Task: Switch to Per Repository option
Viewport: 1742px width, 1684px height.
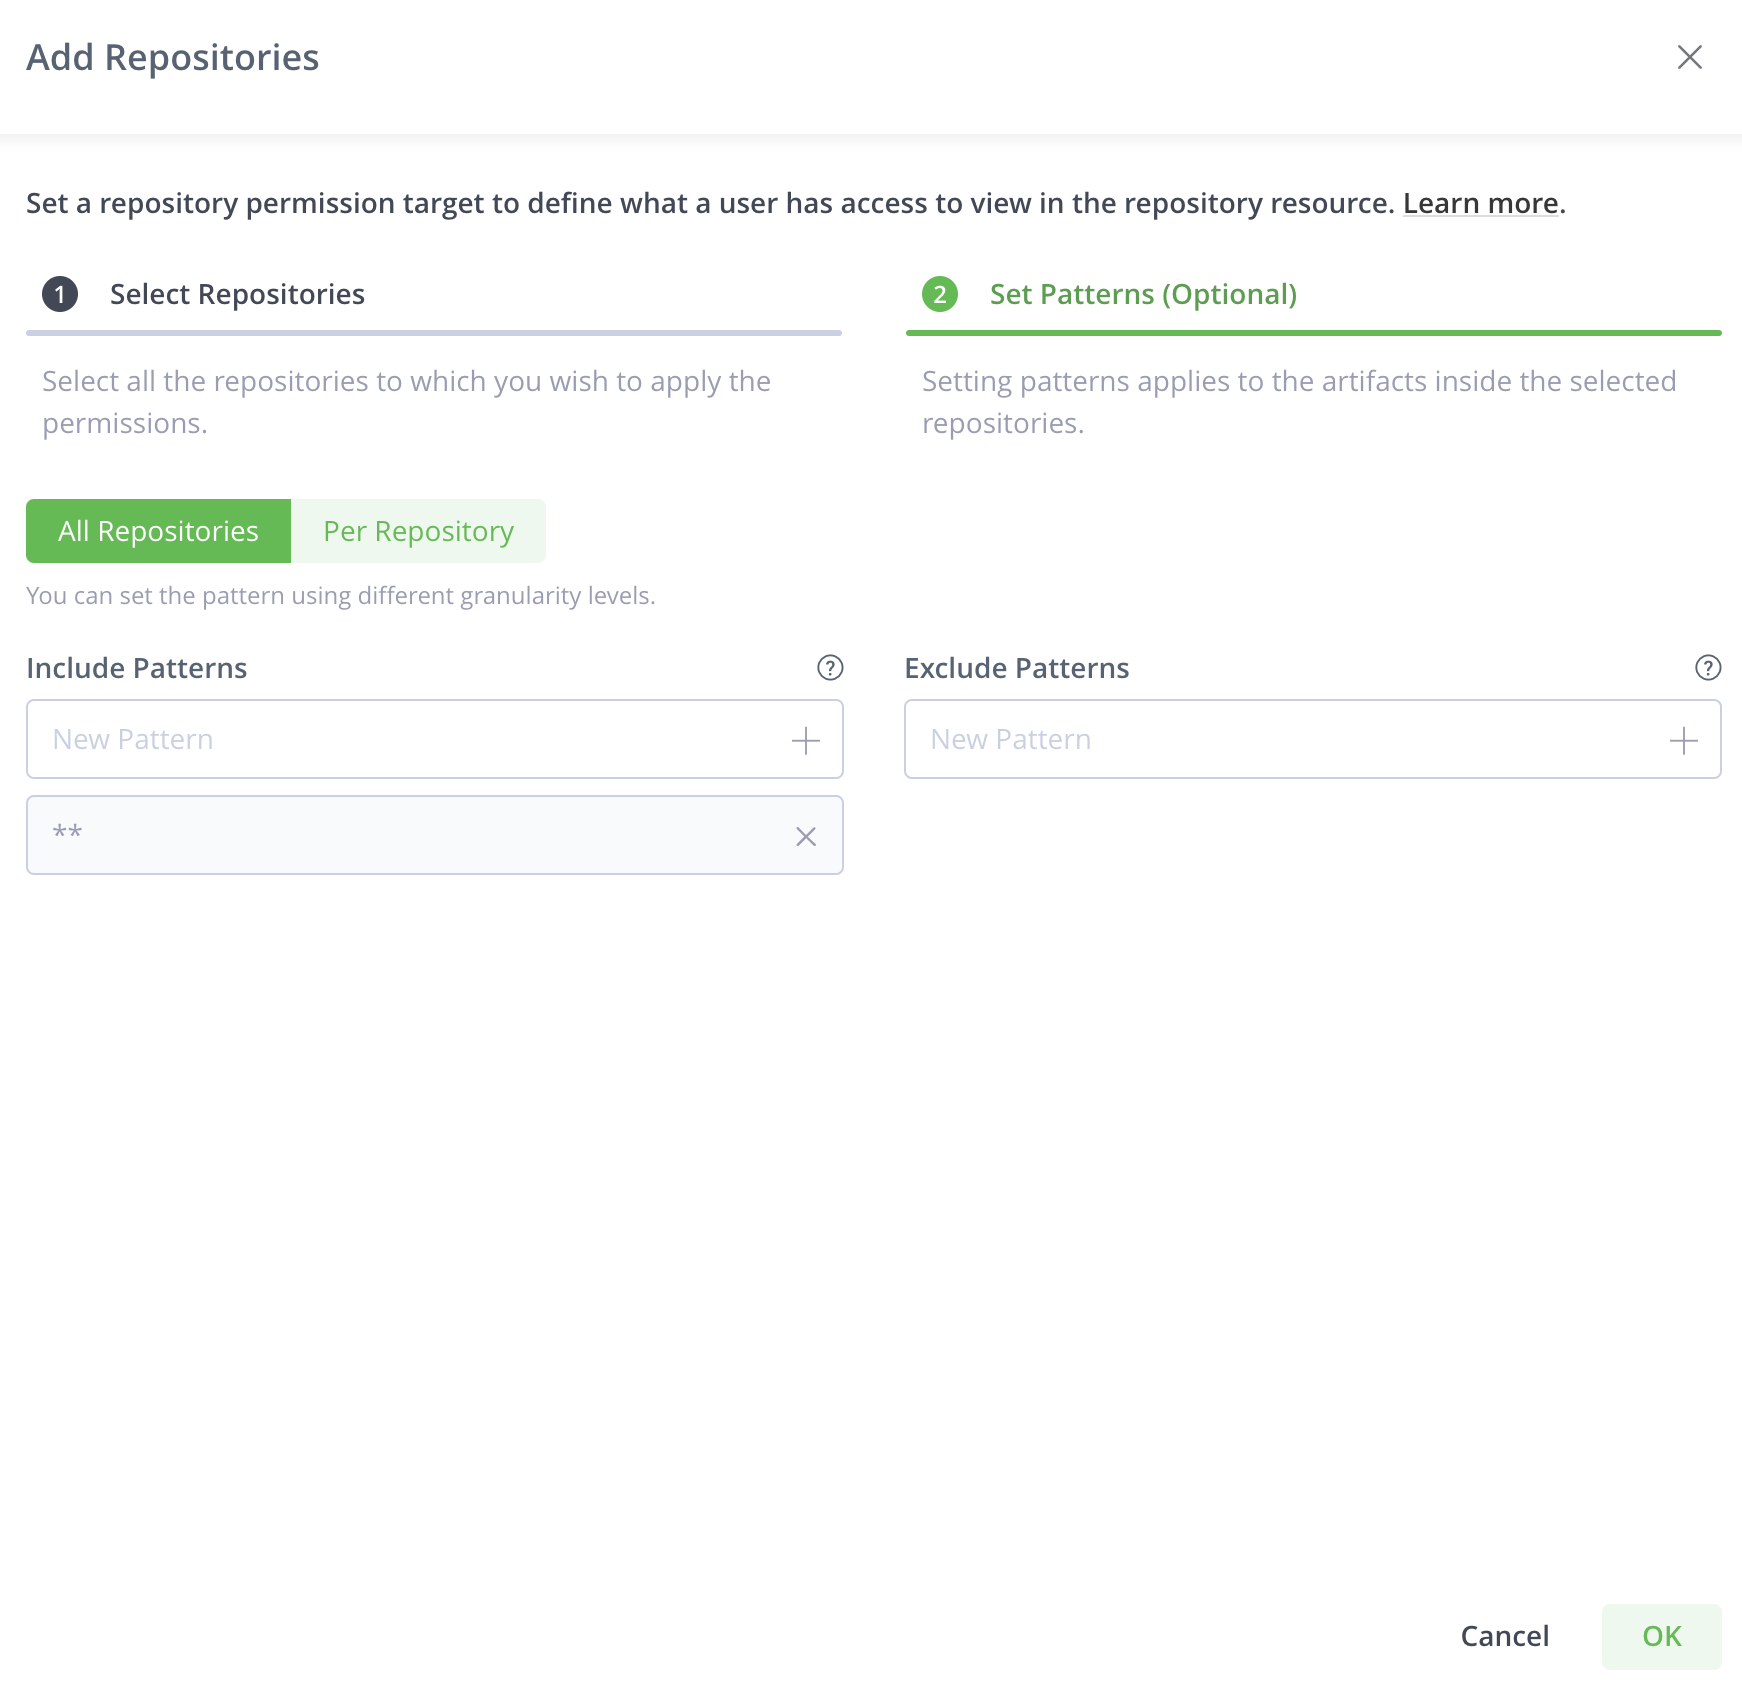Action: click(x=418, y=531)
